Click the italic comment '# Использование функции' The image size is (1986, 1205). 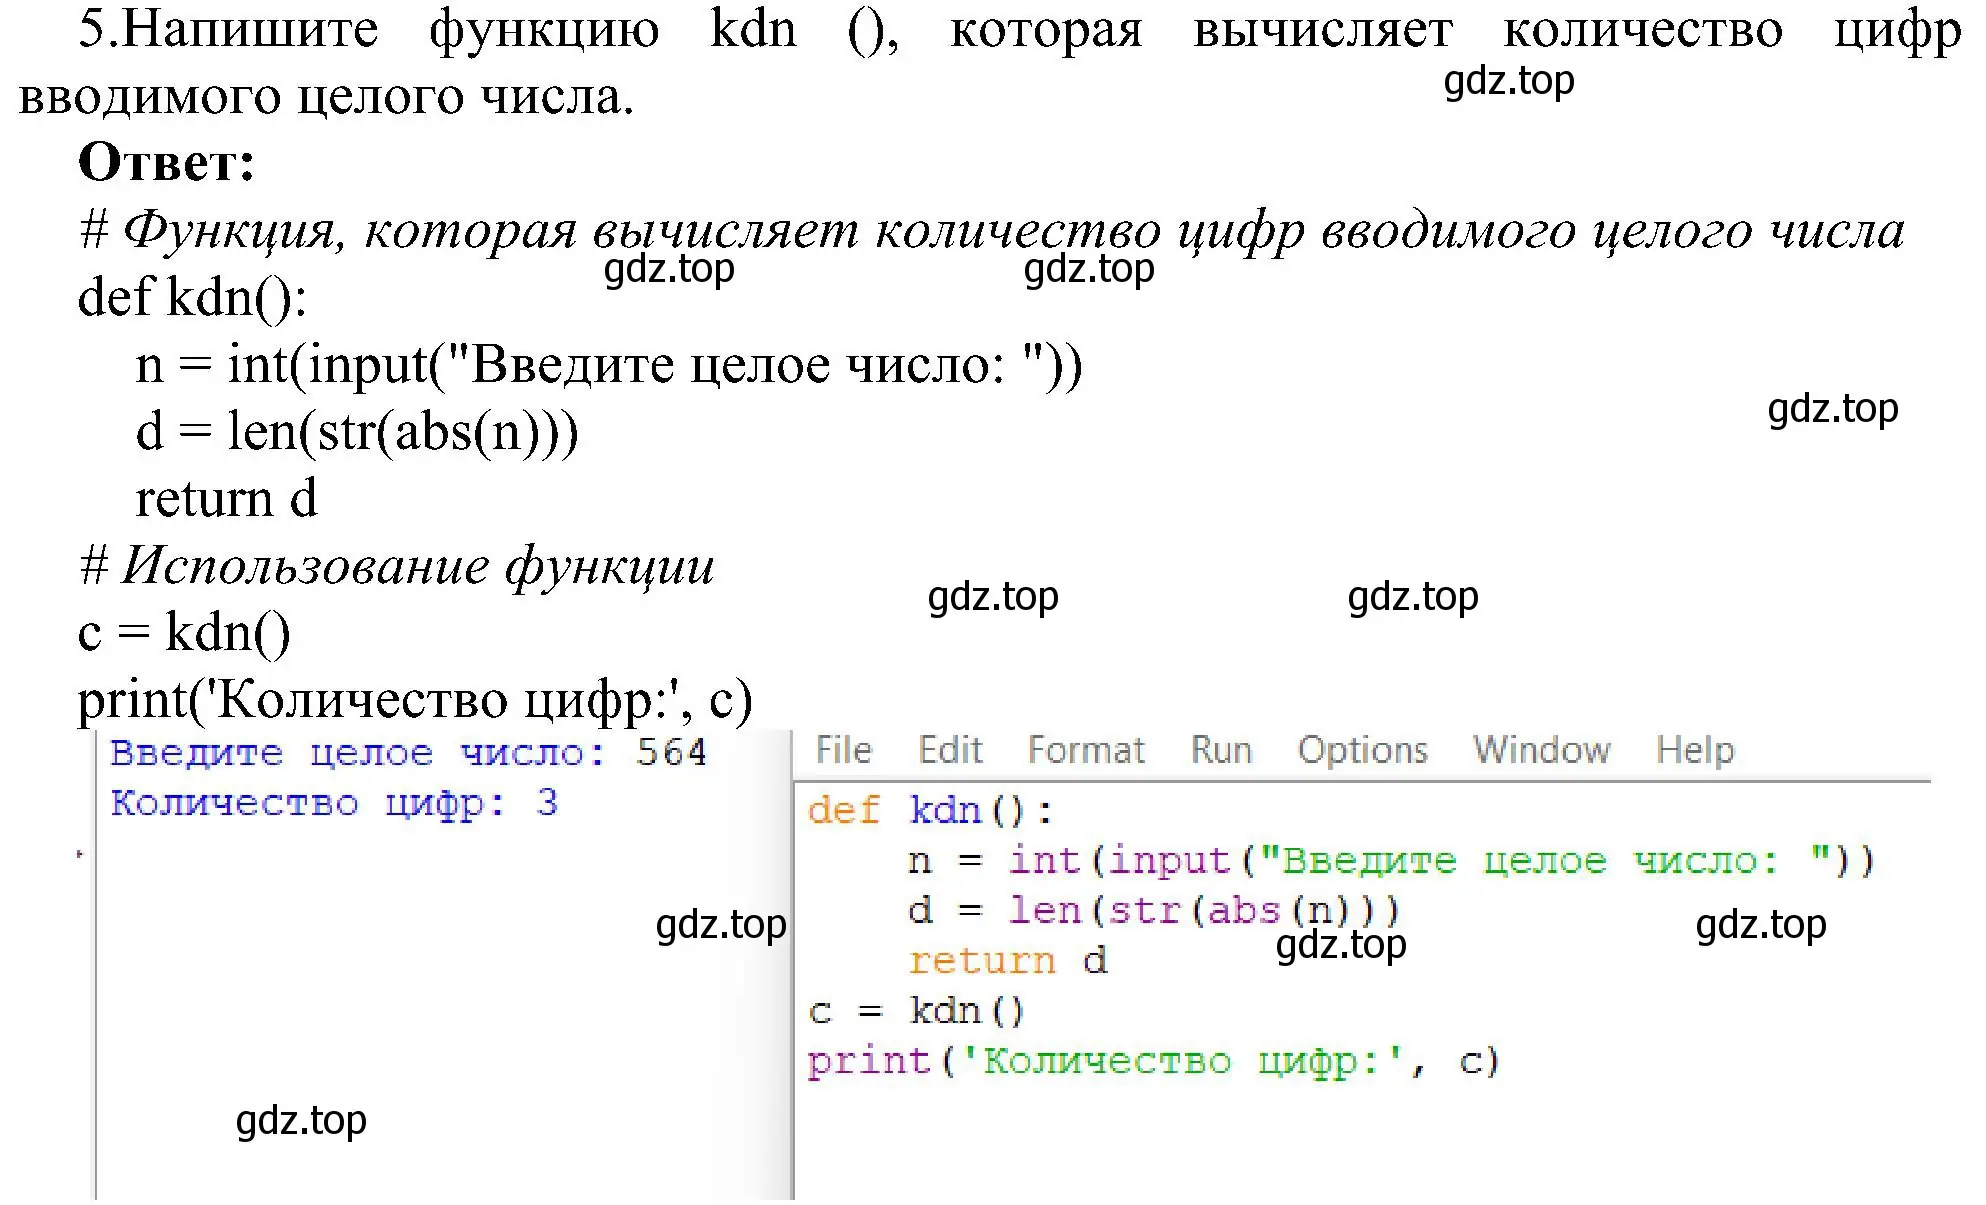pyautogui.click(x=397, y=566)
